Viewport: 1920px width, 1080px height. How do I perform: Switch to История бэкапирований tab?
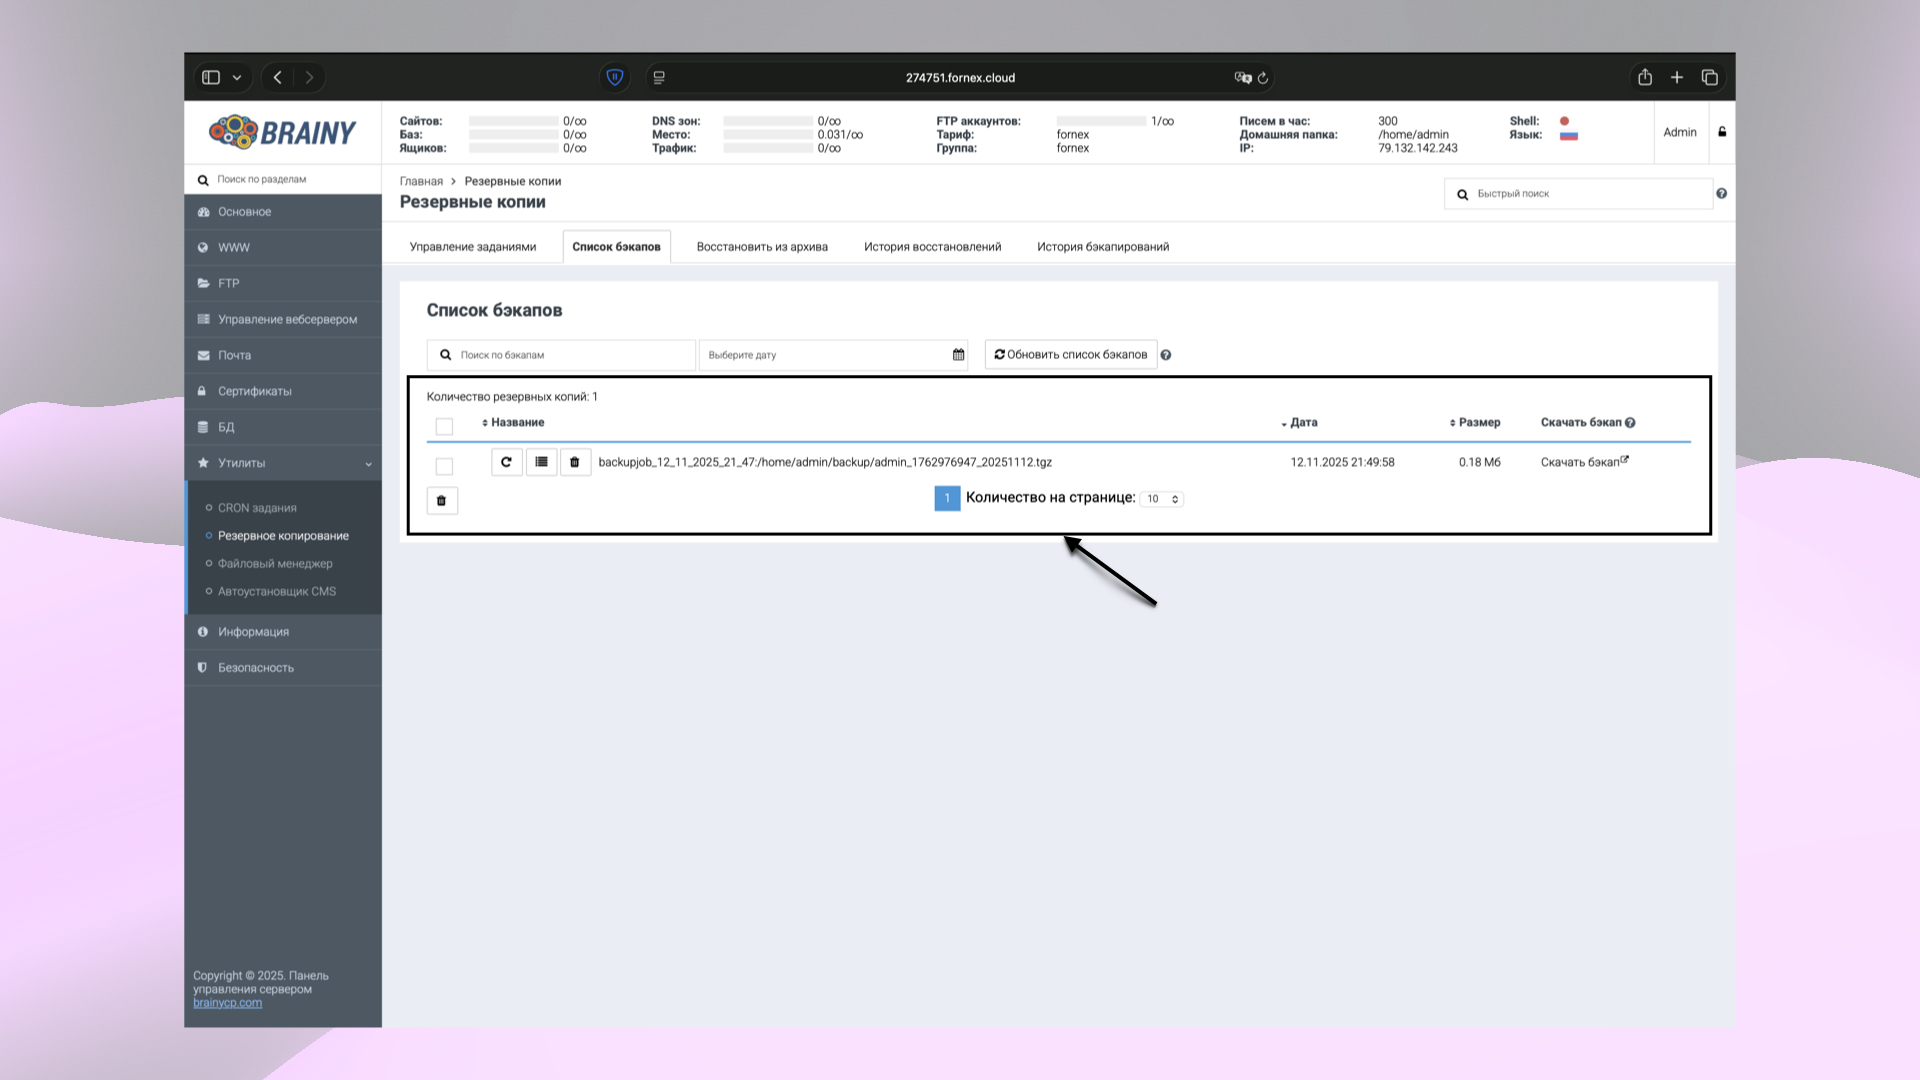(1103, 247)
